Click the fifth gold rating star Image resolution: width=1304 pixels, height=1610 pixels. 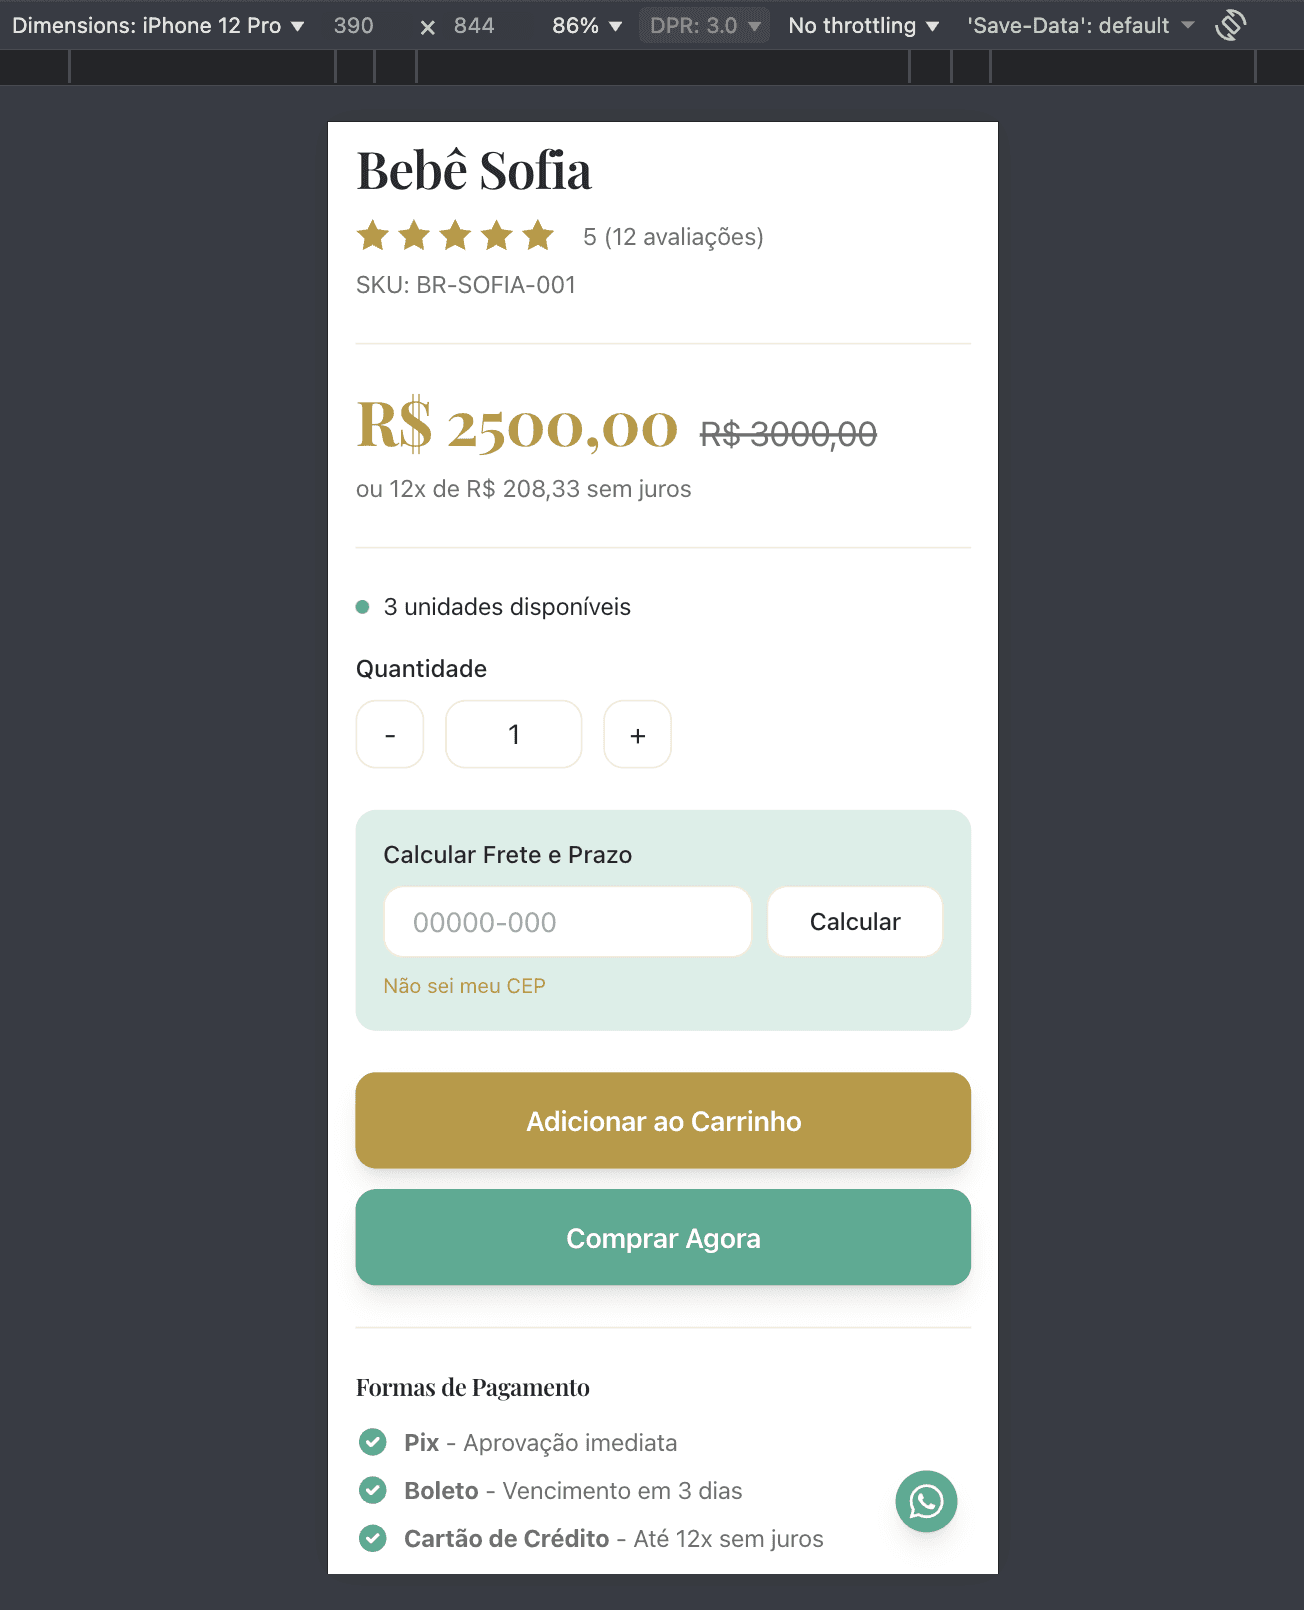[538, 236]
